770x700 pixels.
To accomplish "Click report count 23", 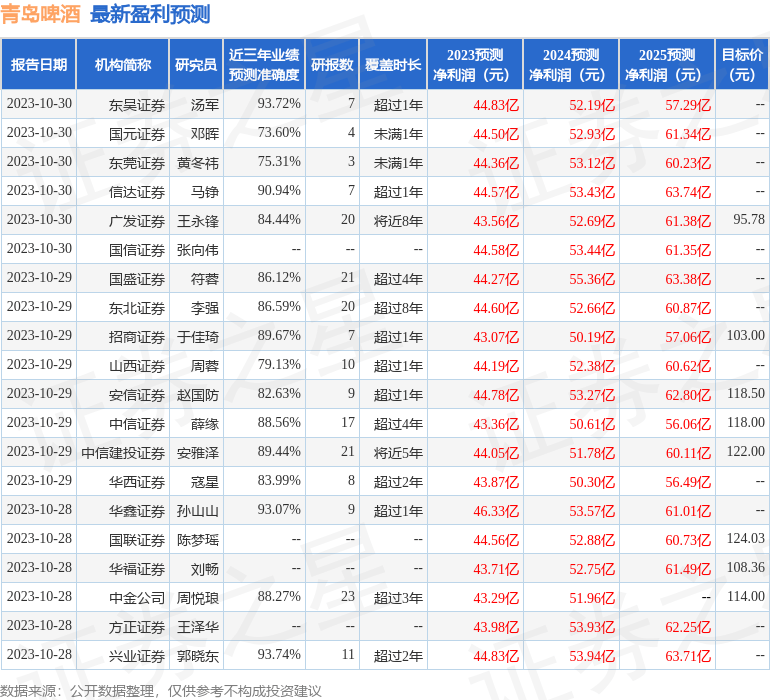I will pos(348,596).
